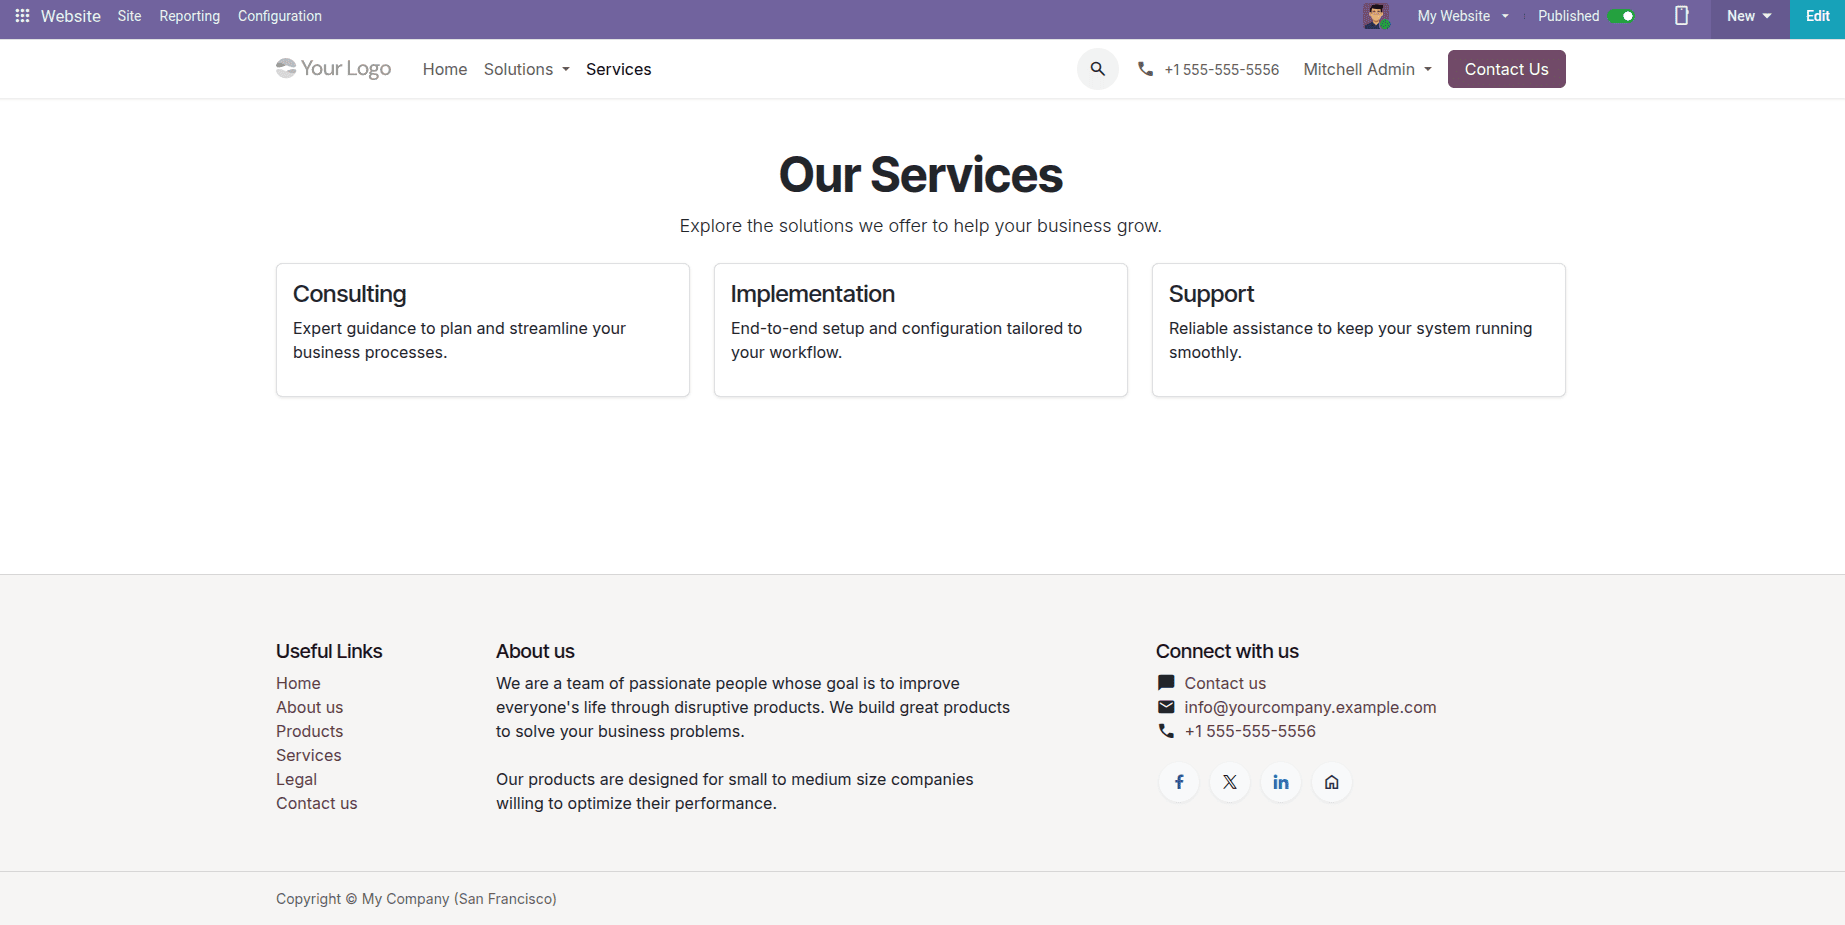Screen dimensions: 1845x925
Task: Open the X (Twitter) social icon
Action: (x=1230, y=782)
